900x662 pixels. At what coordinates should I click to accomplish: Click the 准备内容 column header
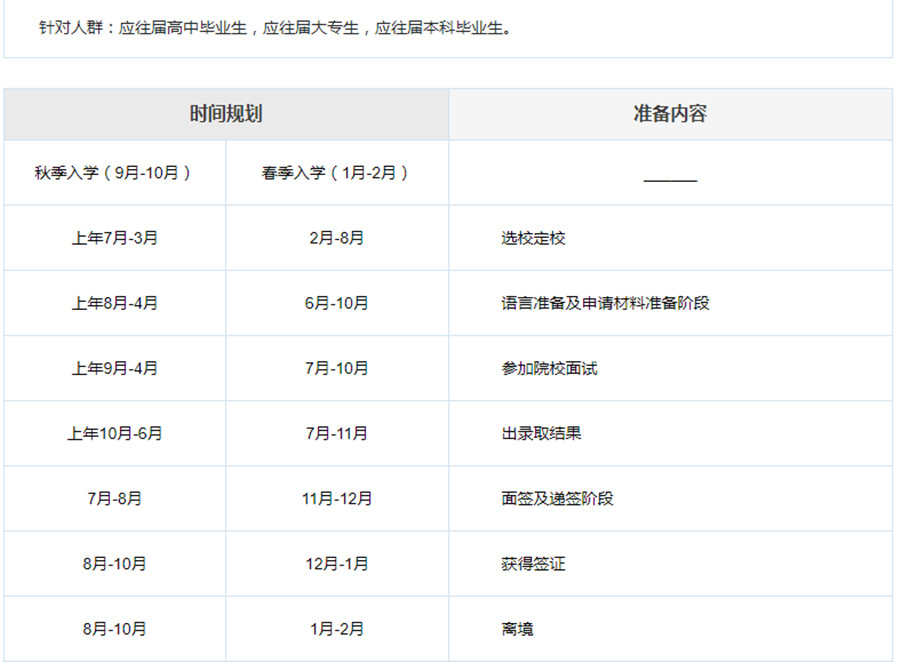[x=669, y=114]
